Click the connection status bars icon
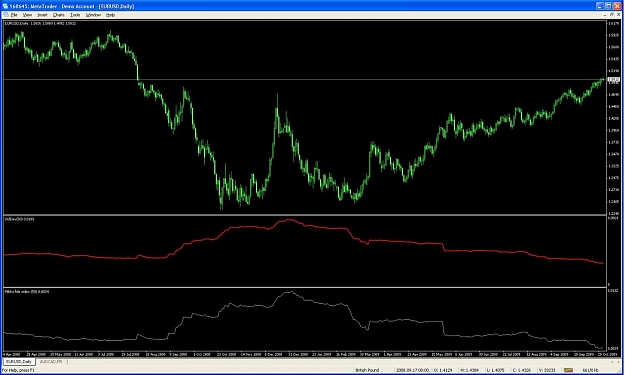Viewport: 625px width, 375px height. coord(568,370)
